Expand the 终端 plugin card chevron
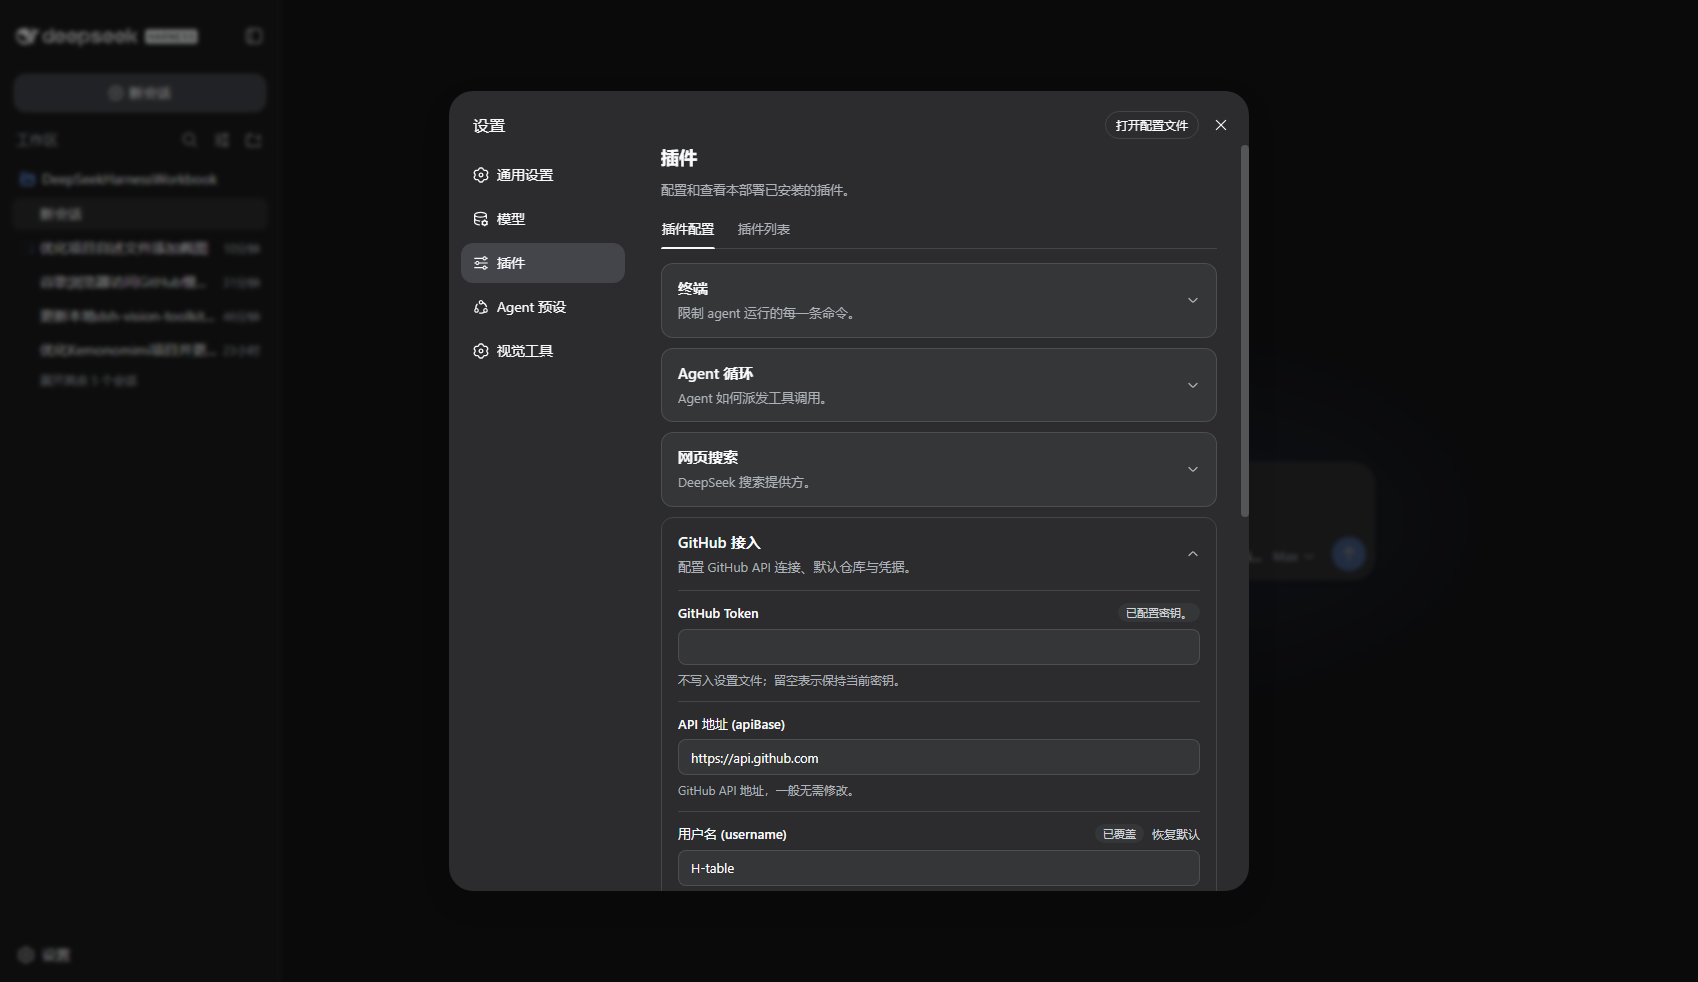This screenshot has height=982, width=1698. coord(1192,301)
